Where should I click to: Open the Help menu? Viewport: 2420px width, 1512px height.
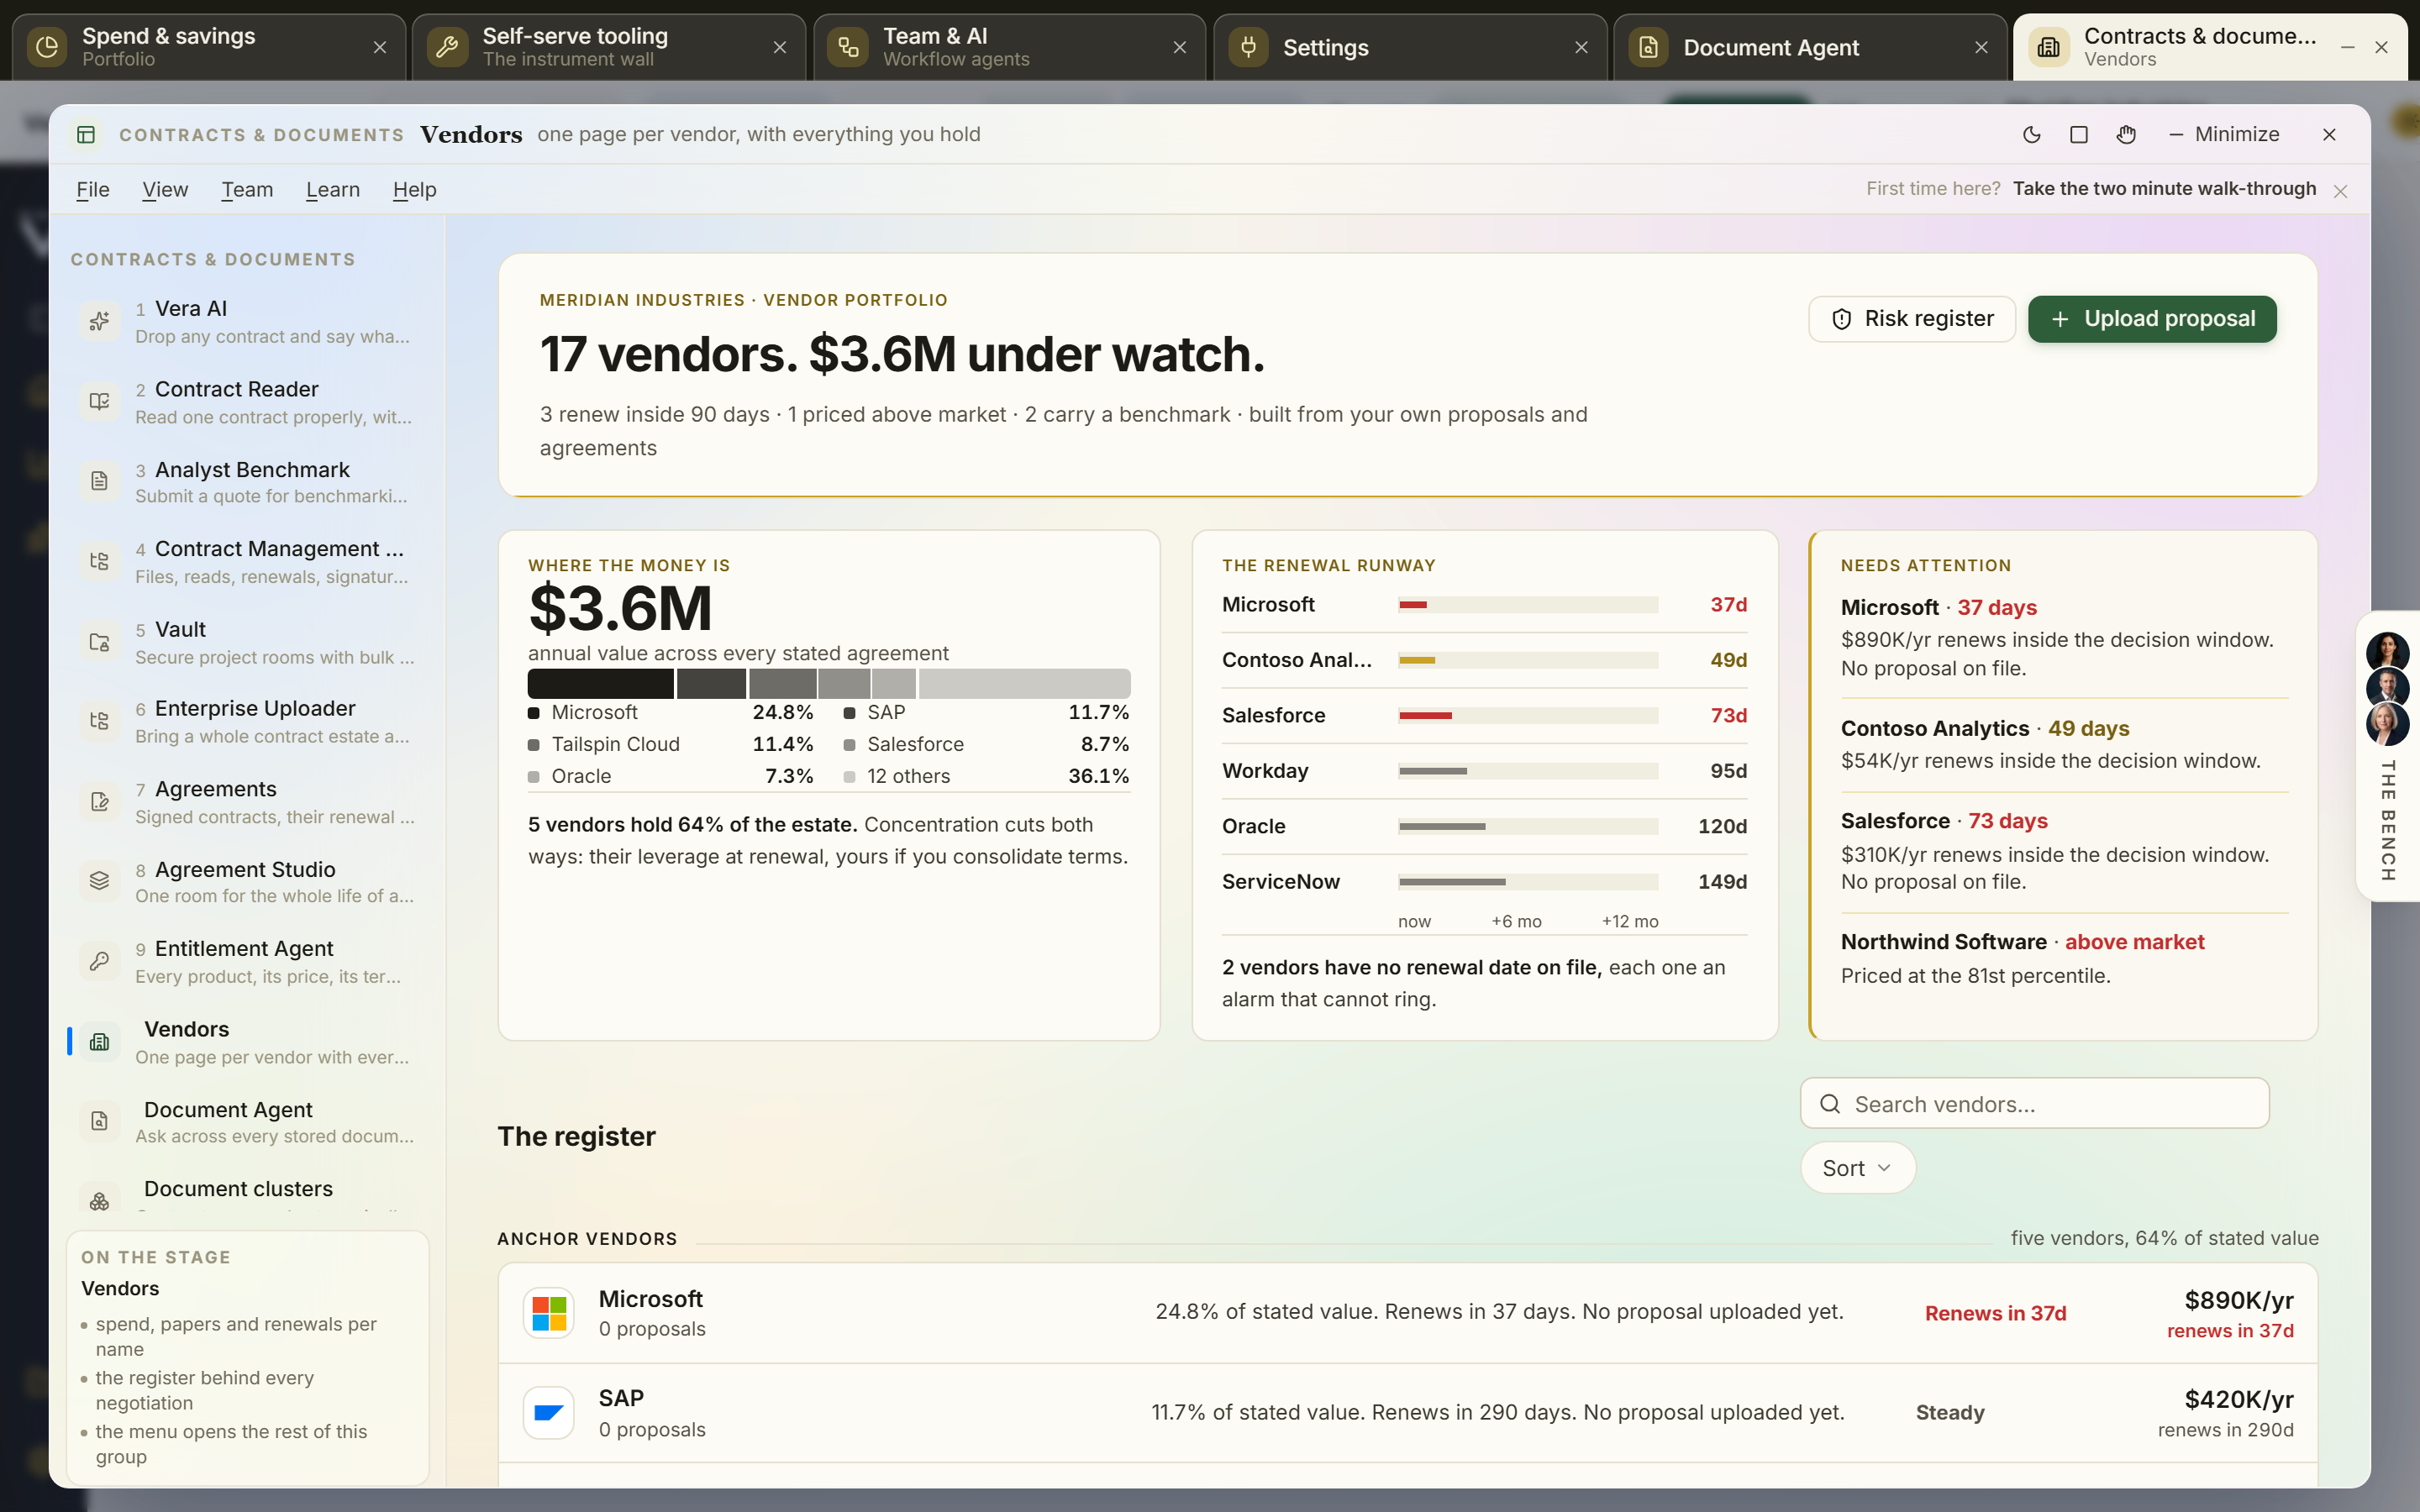pos(415,190)
